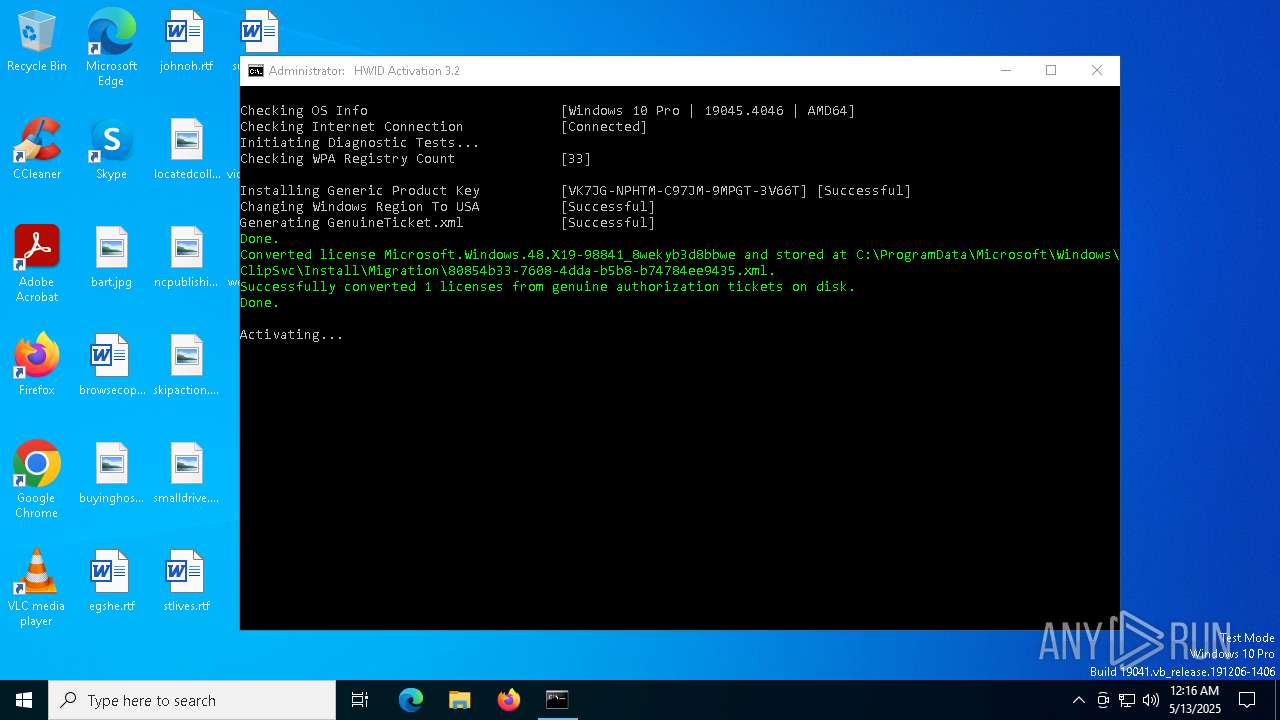1280x720 pixels.
Task: Show hidden system tray icons
Action: (x=1078, y=700)
